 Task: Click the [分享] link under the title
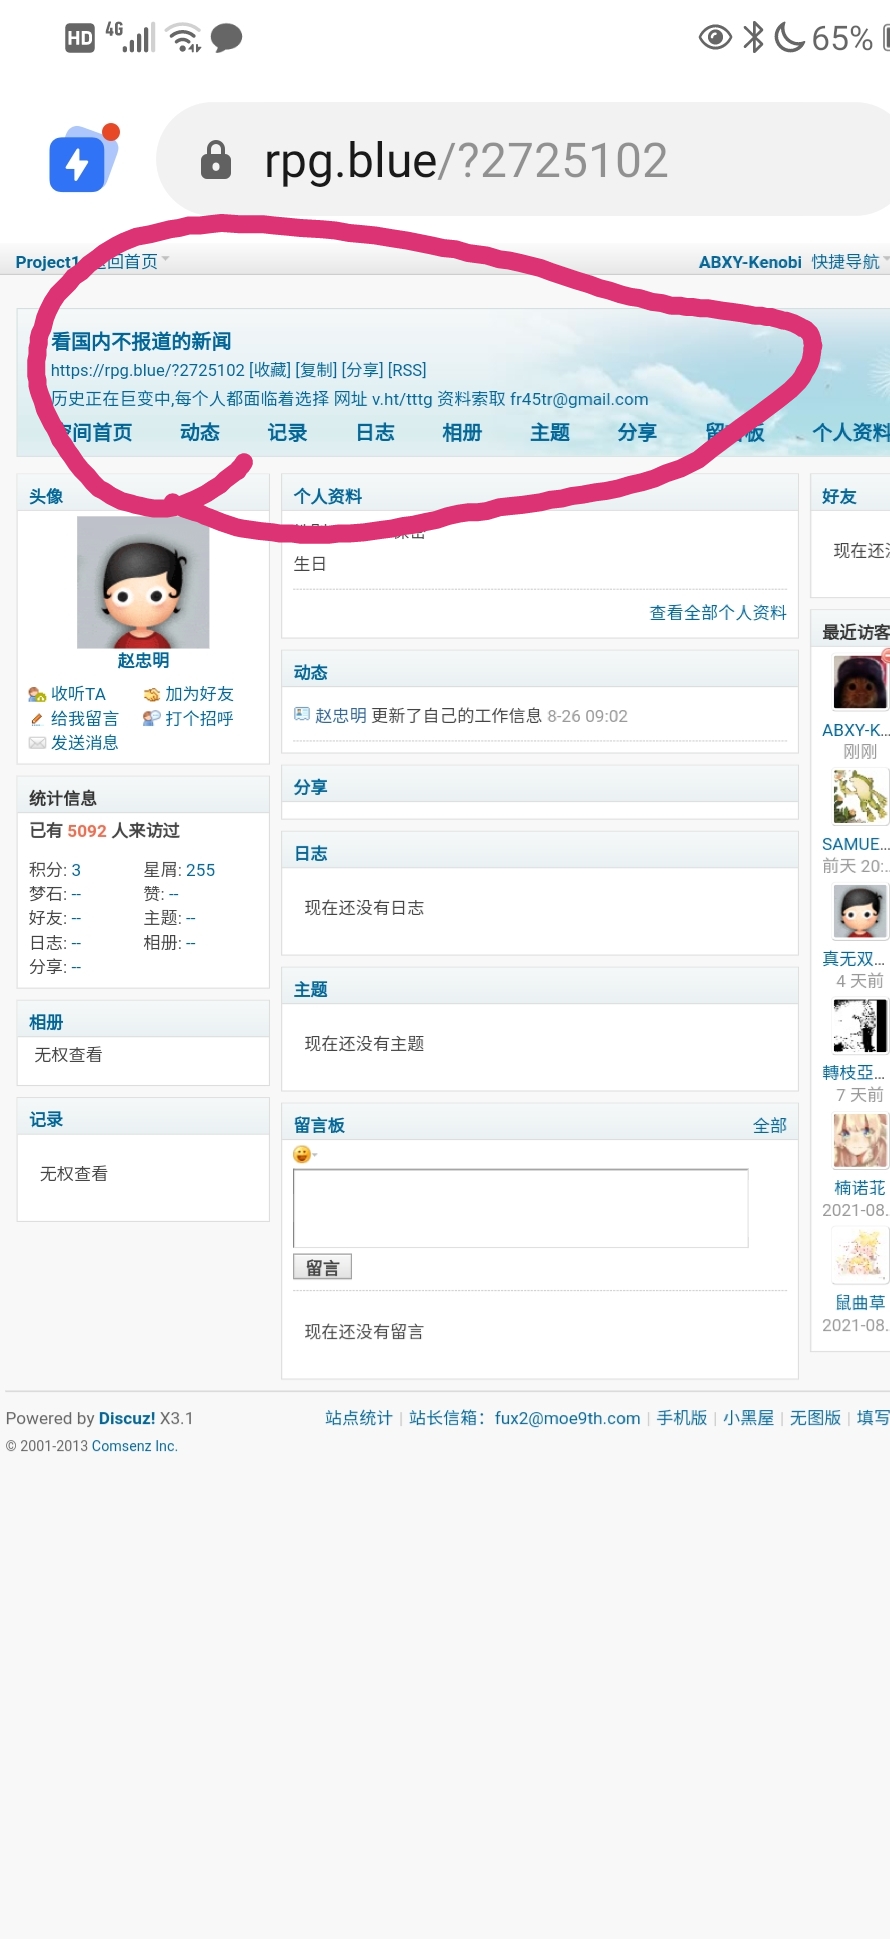tap(362, 370)
